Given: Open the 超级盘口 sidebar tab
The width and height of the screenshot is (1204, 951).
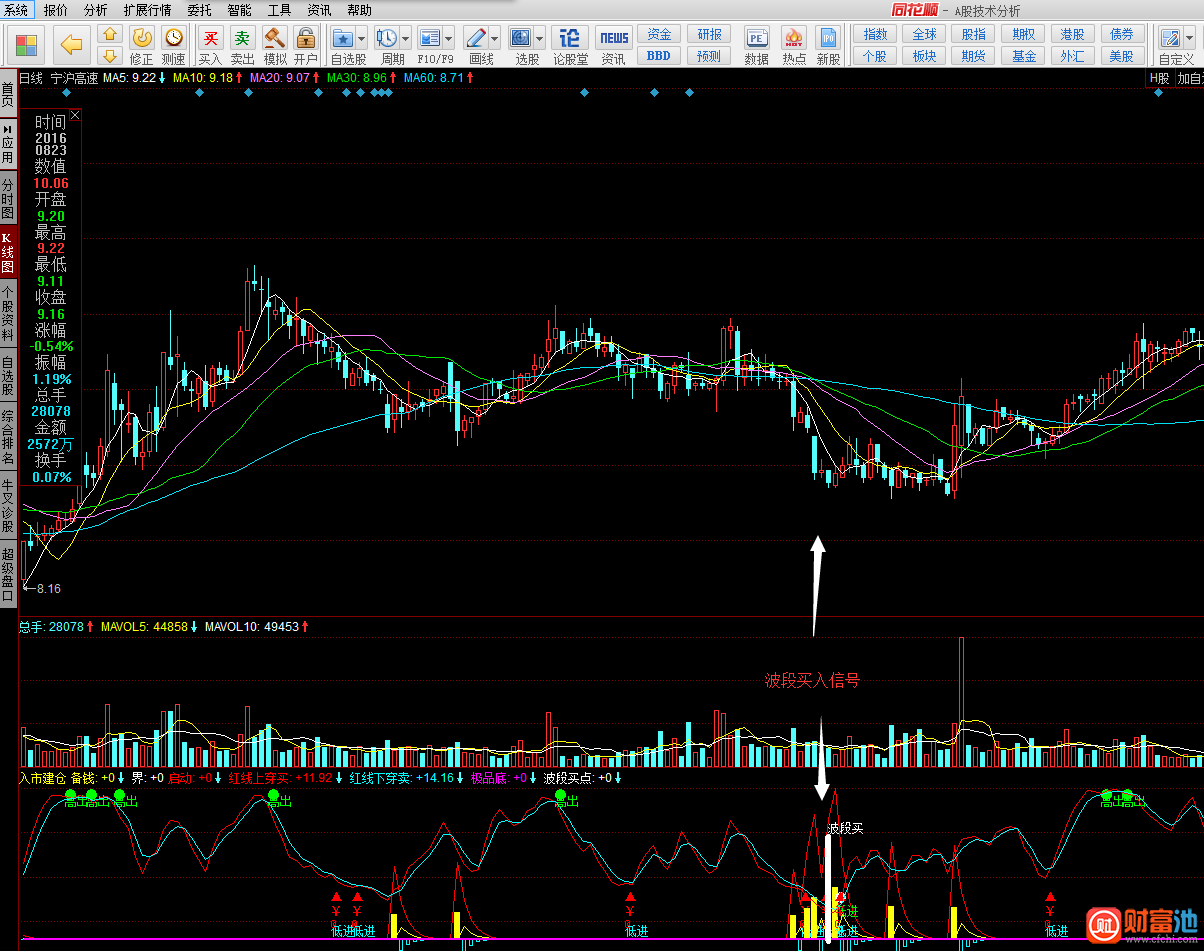Looking at the screenshot, I should [x=8, y=574].
